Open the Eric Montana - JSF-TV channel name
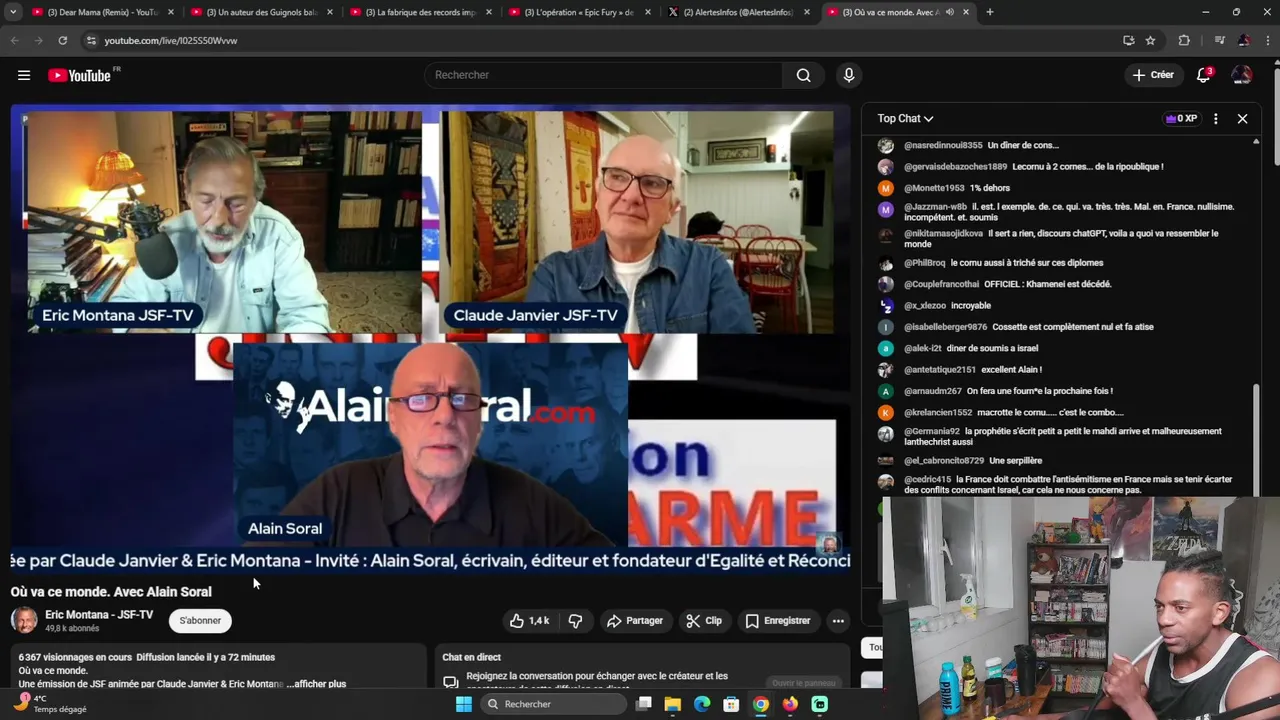 coord(99,615)
